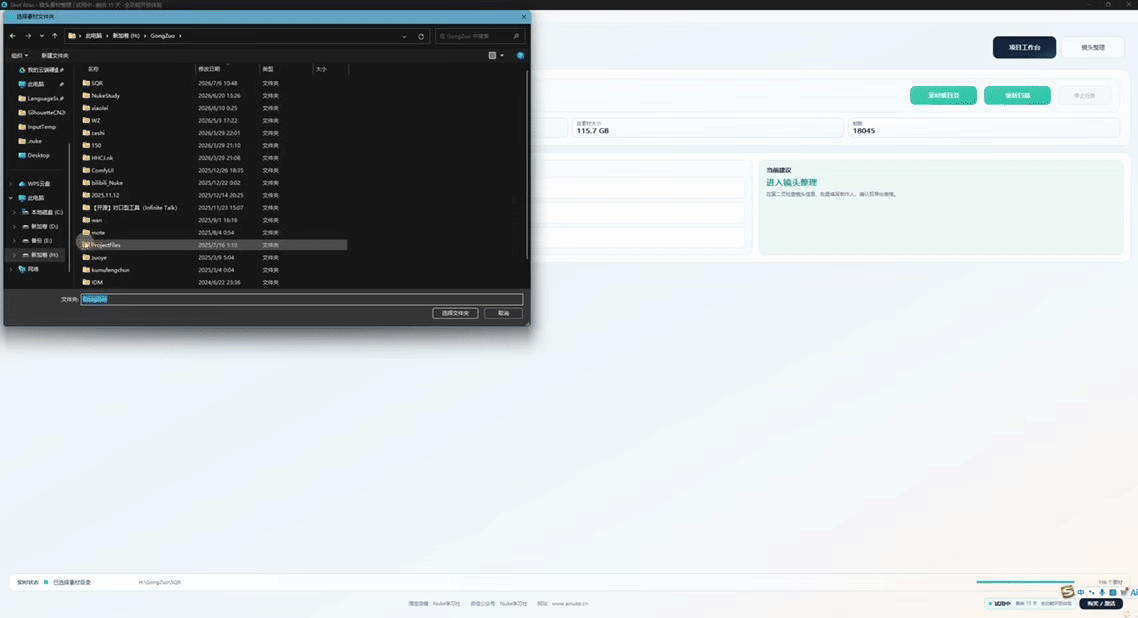Click the search magnifier icon
1138x618 pixels.
coord(516,36)
